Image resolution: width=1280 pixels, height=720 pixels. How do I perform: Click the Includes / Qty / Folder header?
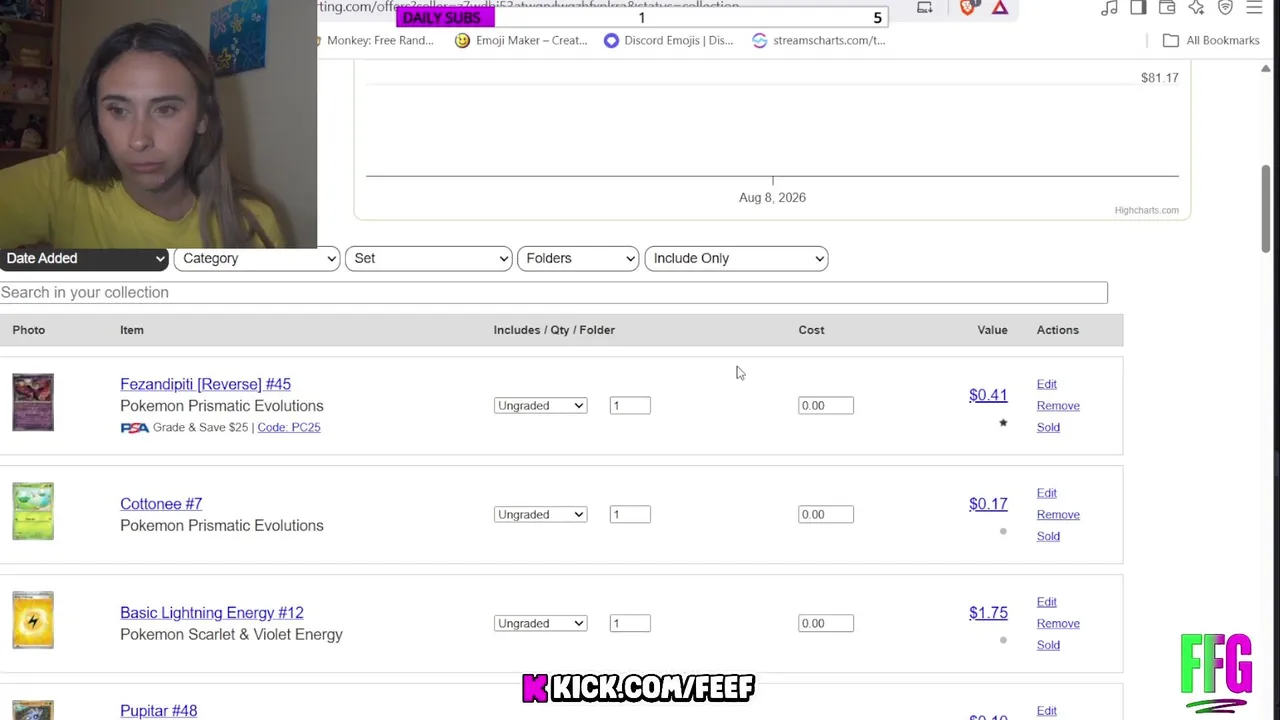(554, 330)
